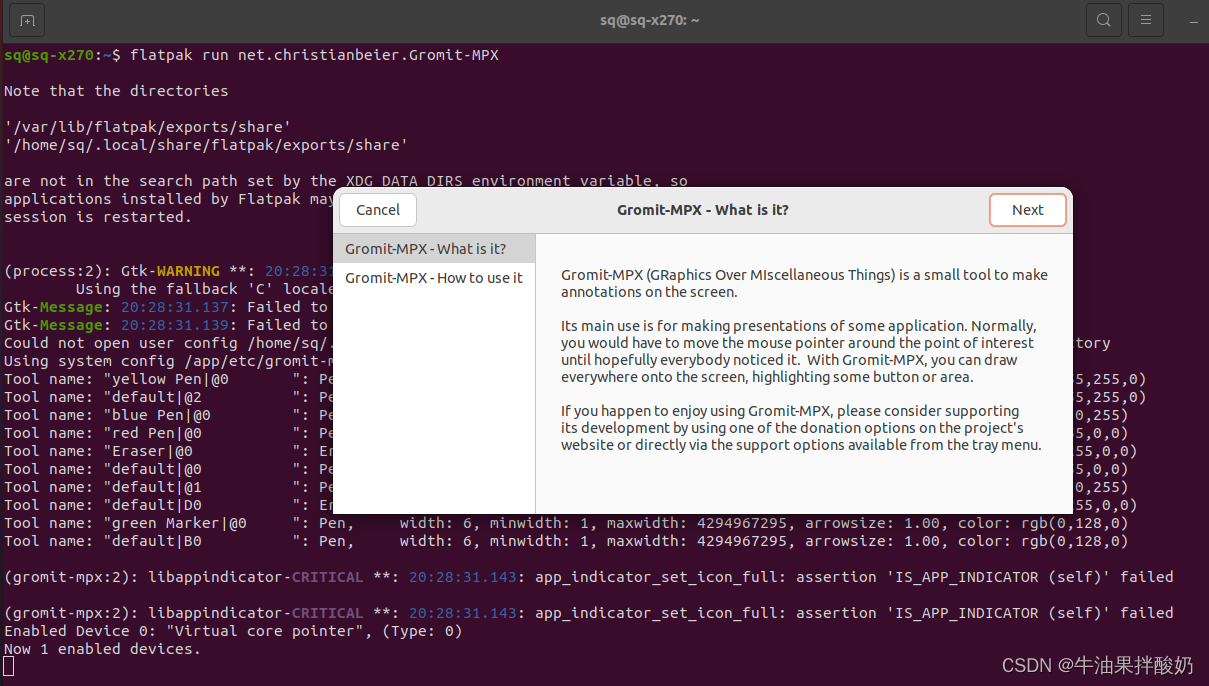The image size is (1209, 686).
Task: Click the 'Note that the directories' line
Action: [x=116, y=91]
